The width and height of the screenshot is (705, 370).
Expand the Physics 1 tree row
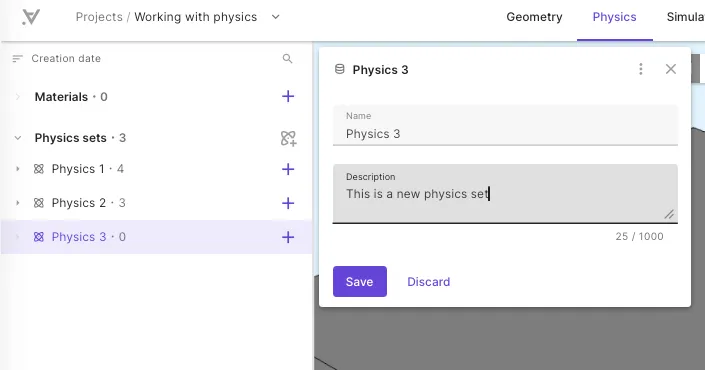pyautogui.click(x=18, y=169)
